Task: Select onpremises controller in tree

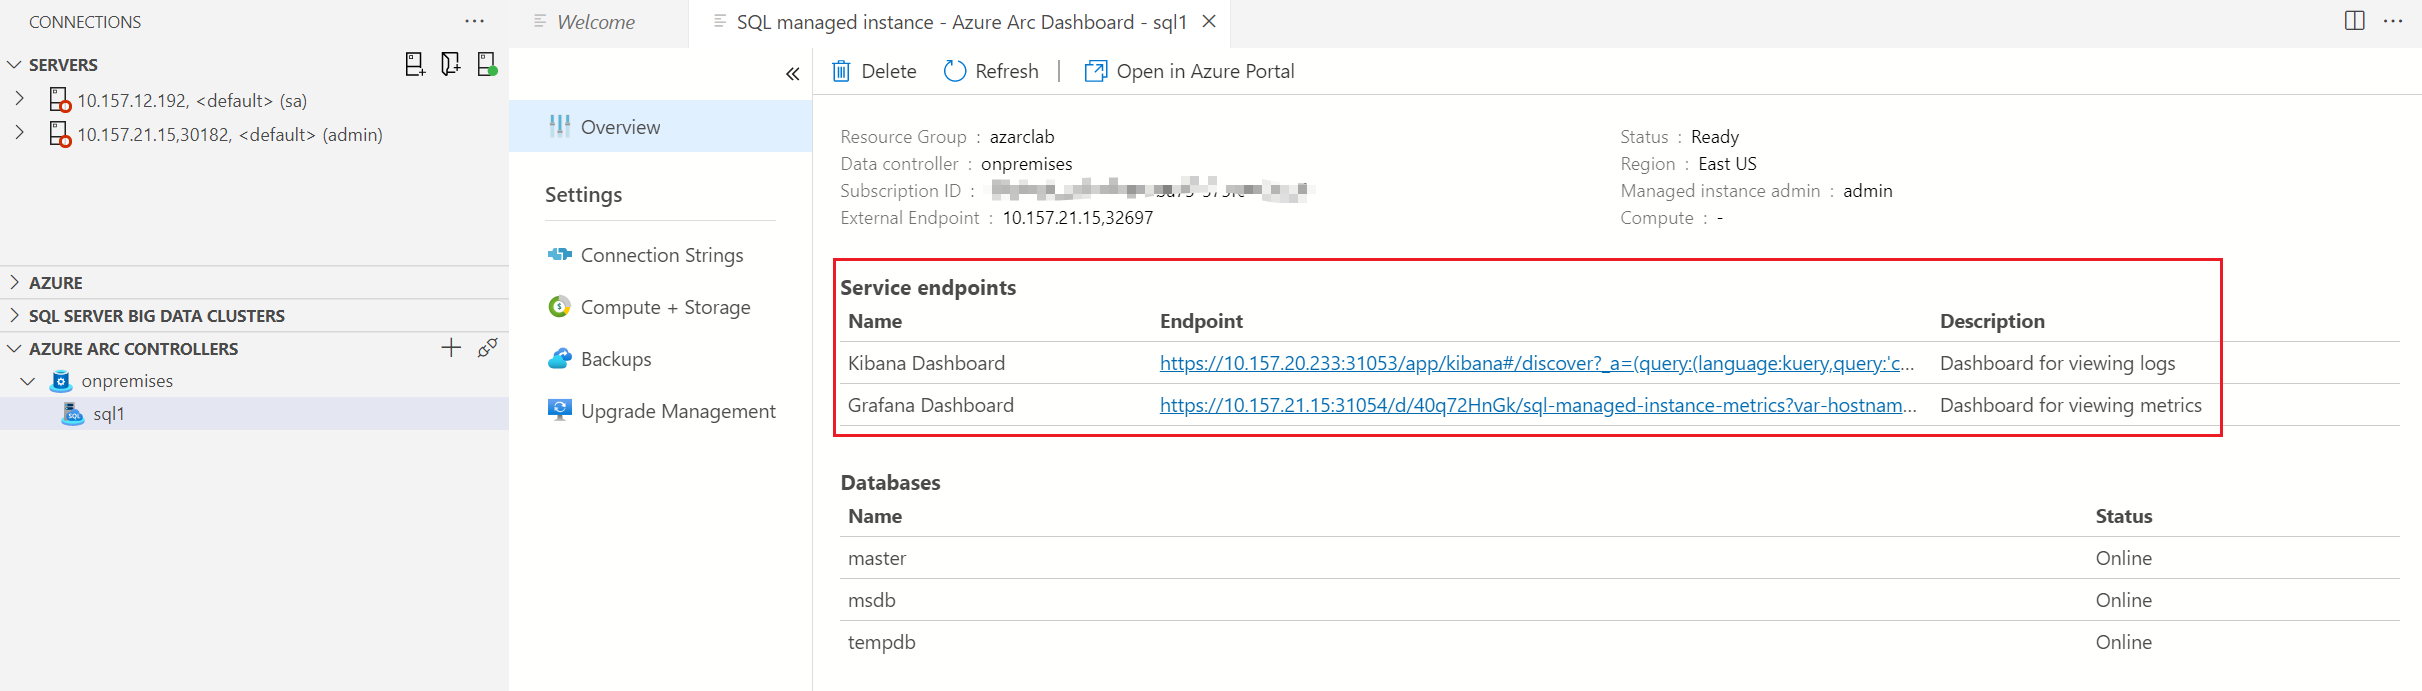Action: (x=127, y=381)
